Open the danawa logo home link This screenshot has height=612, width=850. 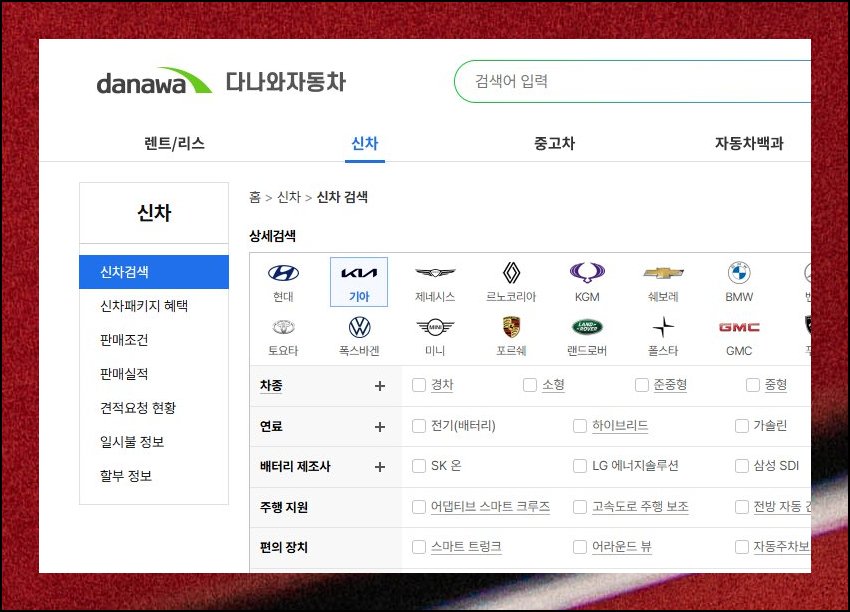tap(154, 81)
